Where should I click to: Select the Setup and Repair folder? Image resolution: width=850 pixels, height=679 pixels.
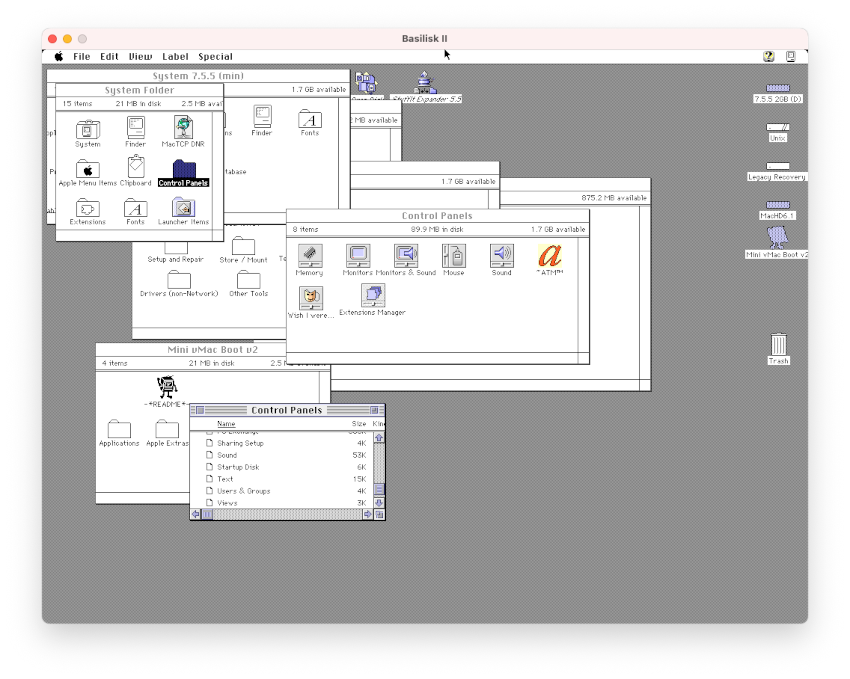176,249
